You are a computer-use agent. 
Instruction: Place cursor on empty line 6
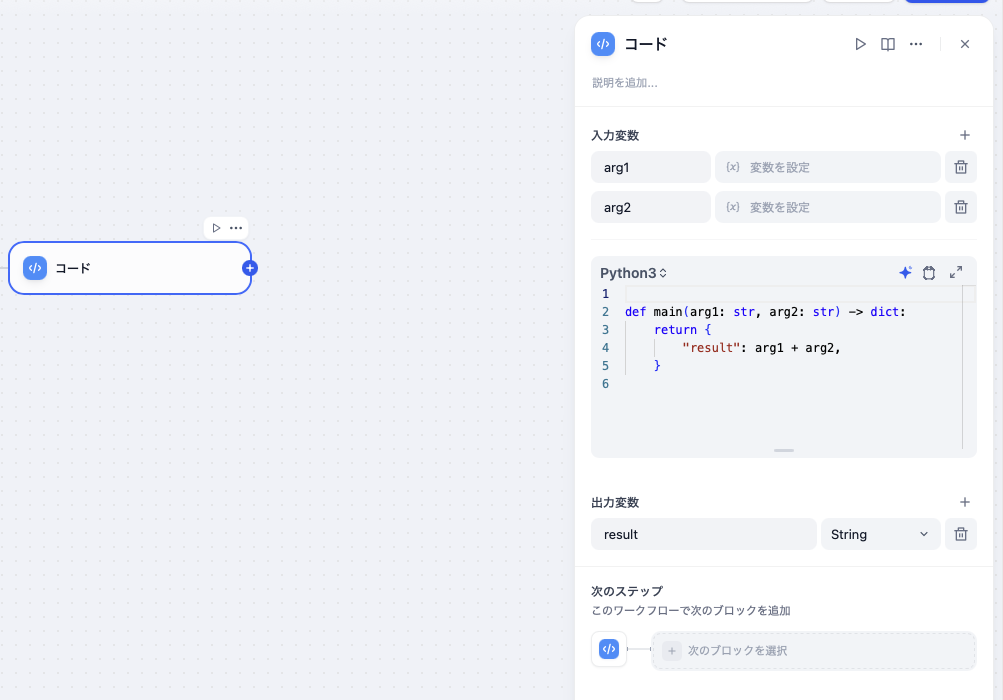(x=793, y=383)
